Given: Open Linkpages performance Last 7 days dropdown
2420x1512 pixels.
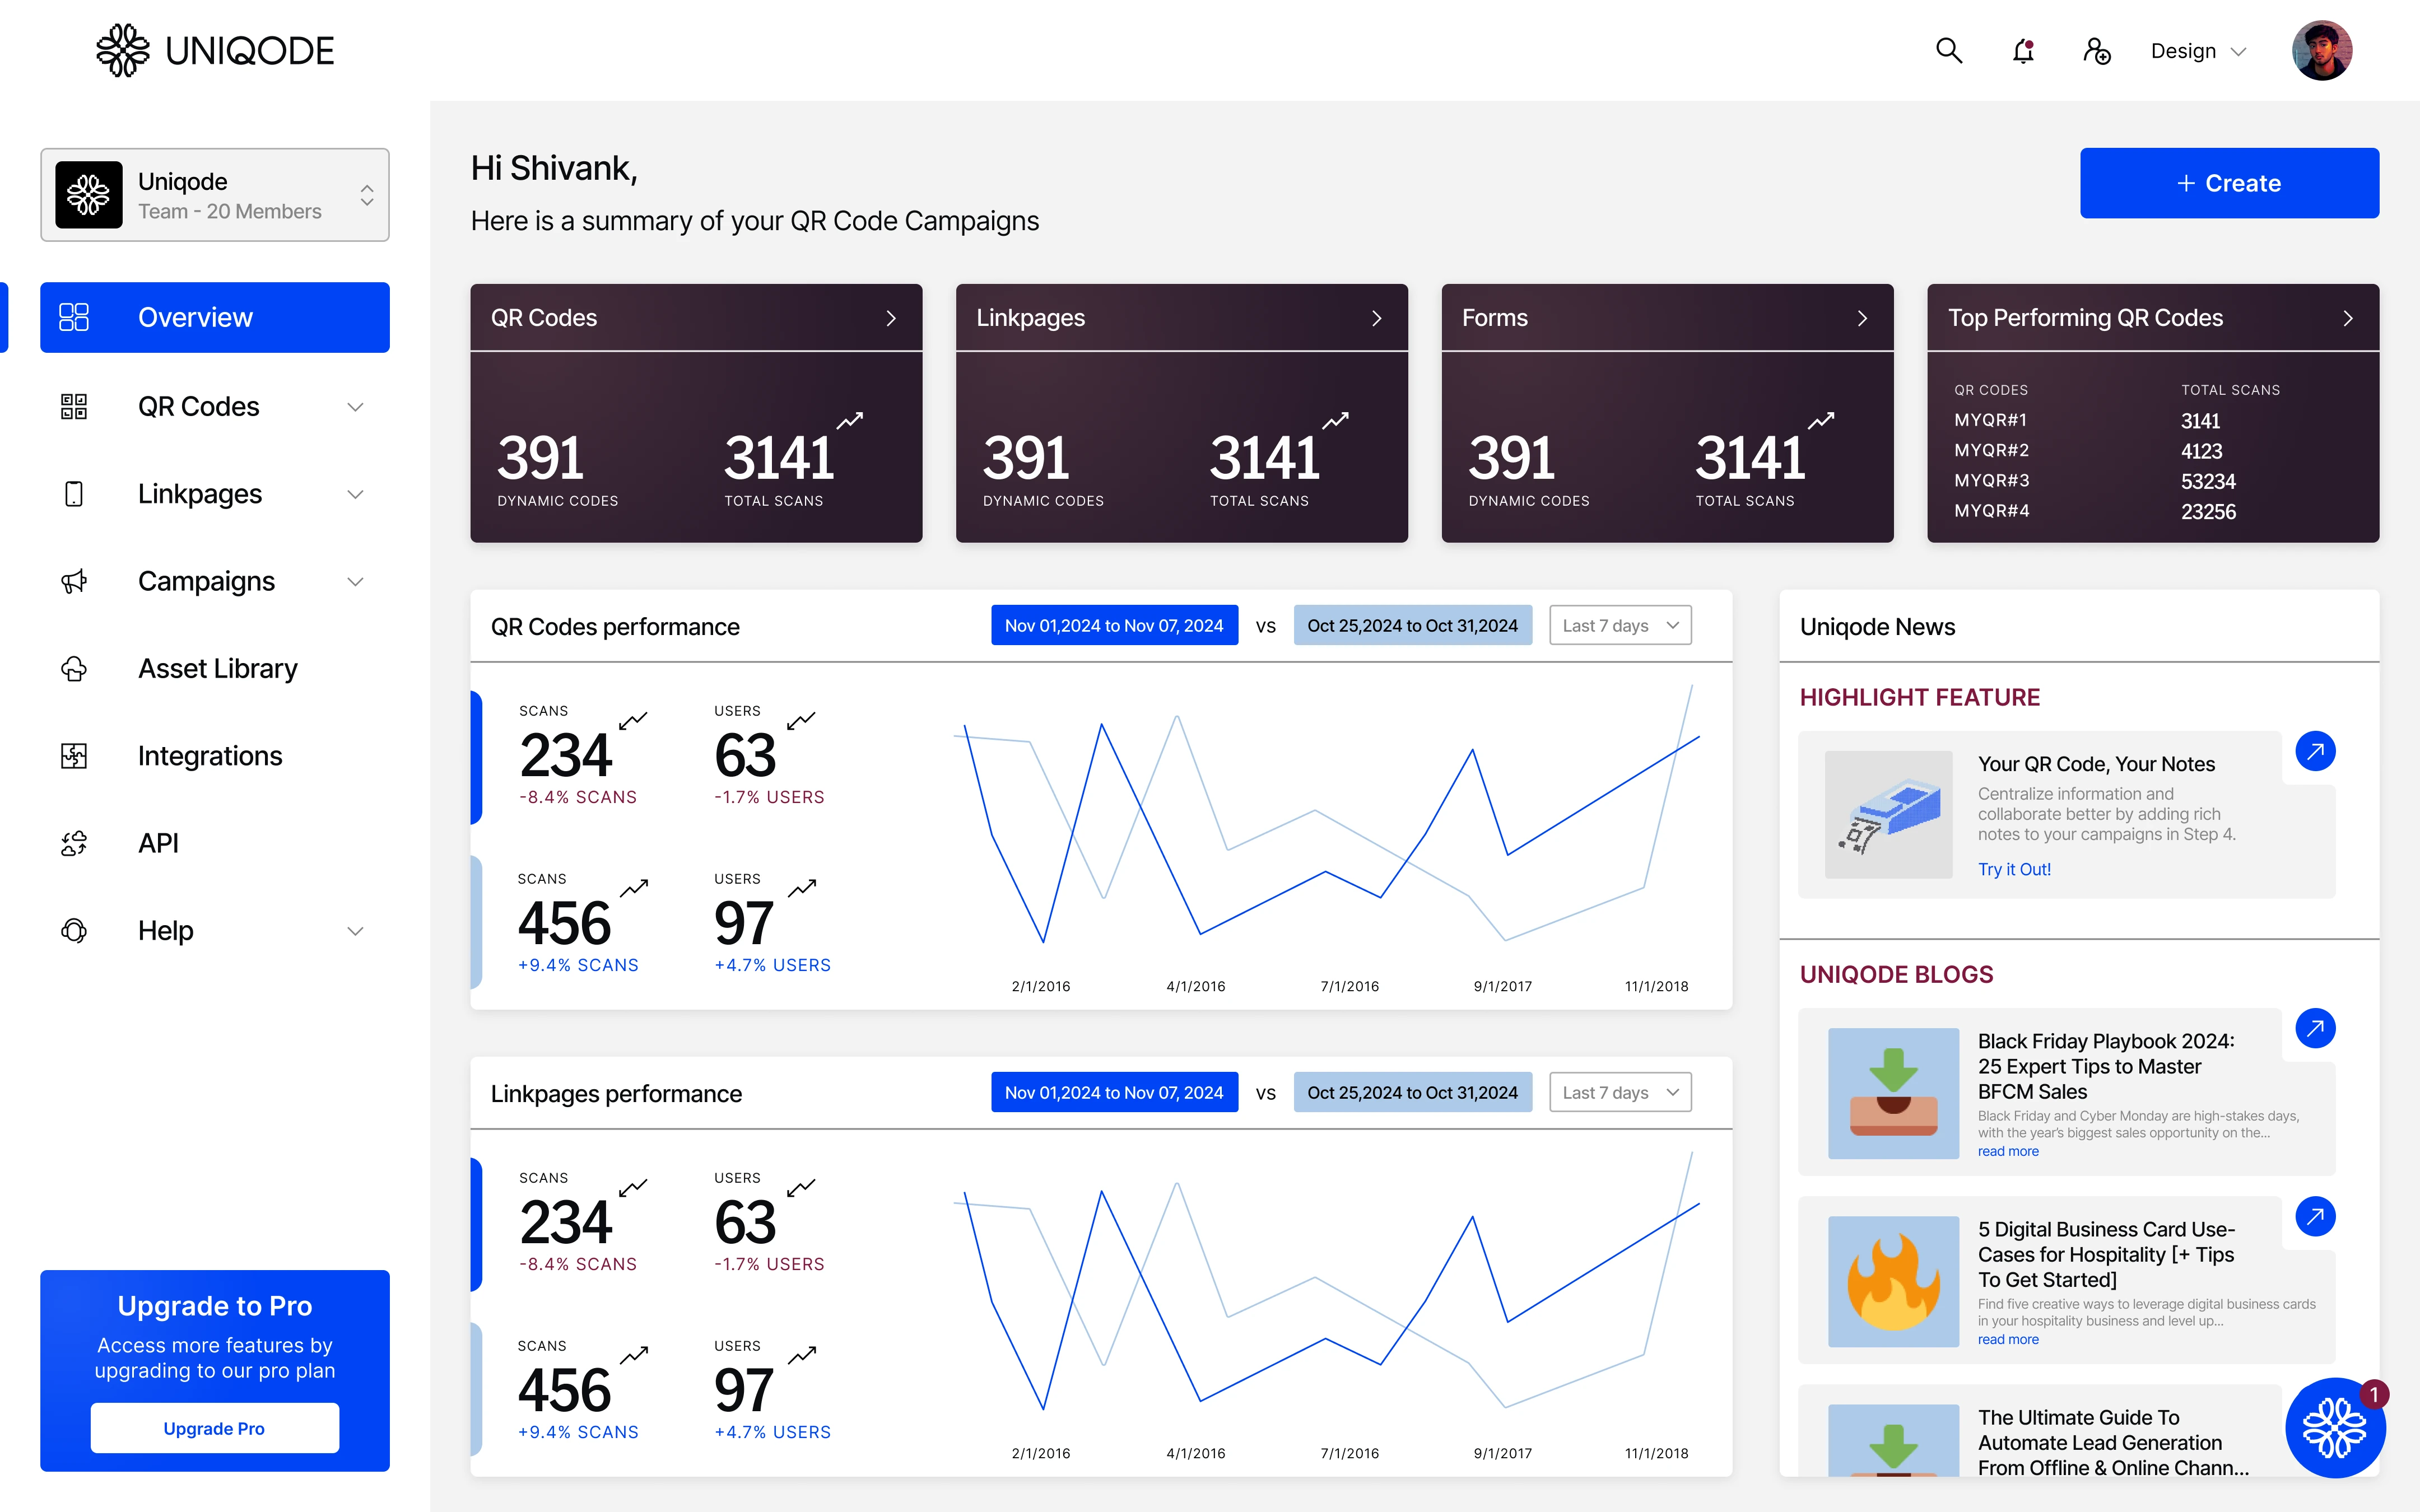Looking at the screenshot, I should 1620,1092.
